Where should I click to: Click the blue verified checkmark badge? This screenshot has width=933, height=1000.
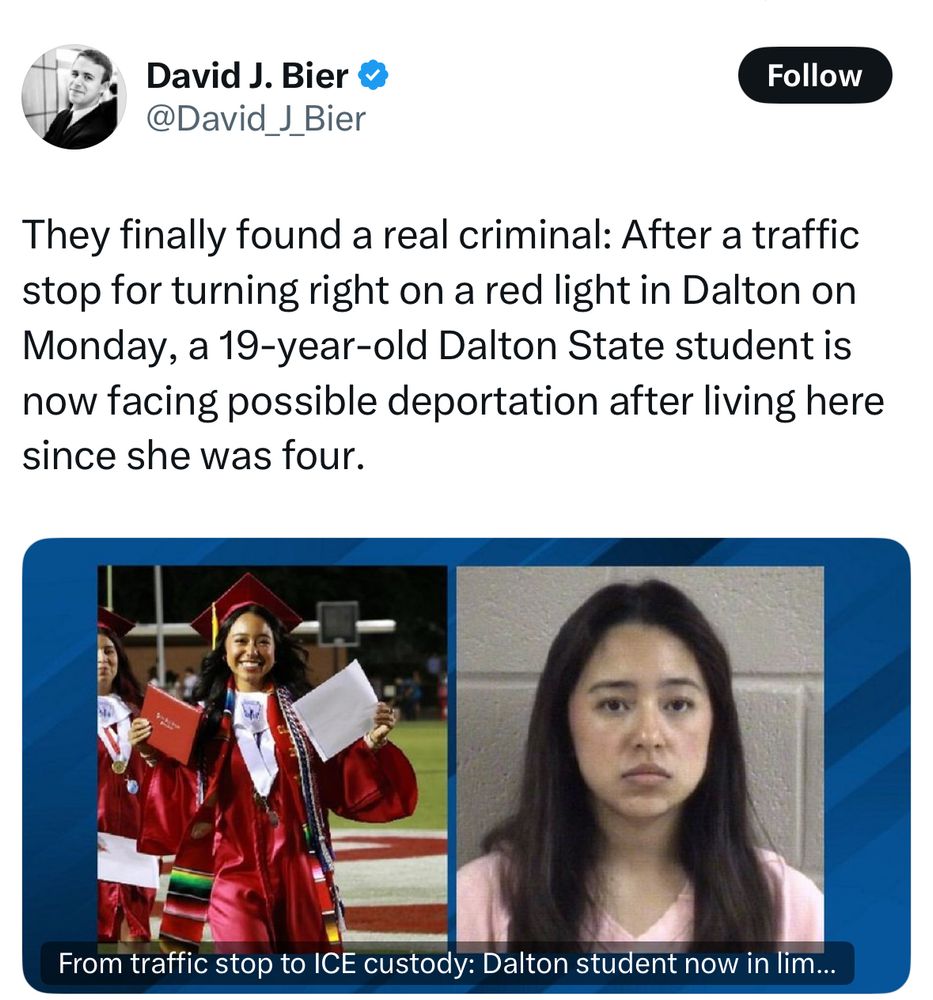tap(373, 76)
